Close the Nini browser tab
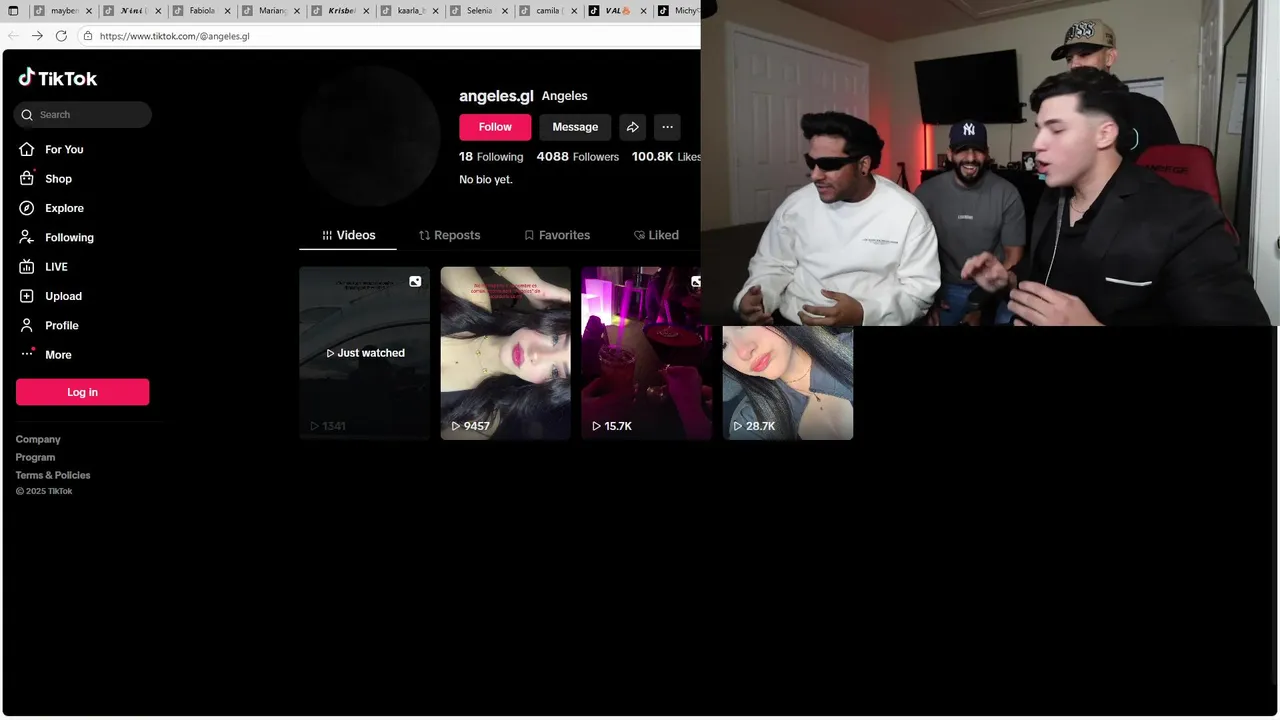Viewport: 1280px width, 720px height. click(158, 11)
